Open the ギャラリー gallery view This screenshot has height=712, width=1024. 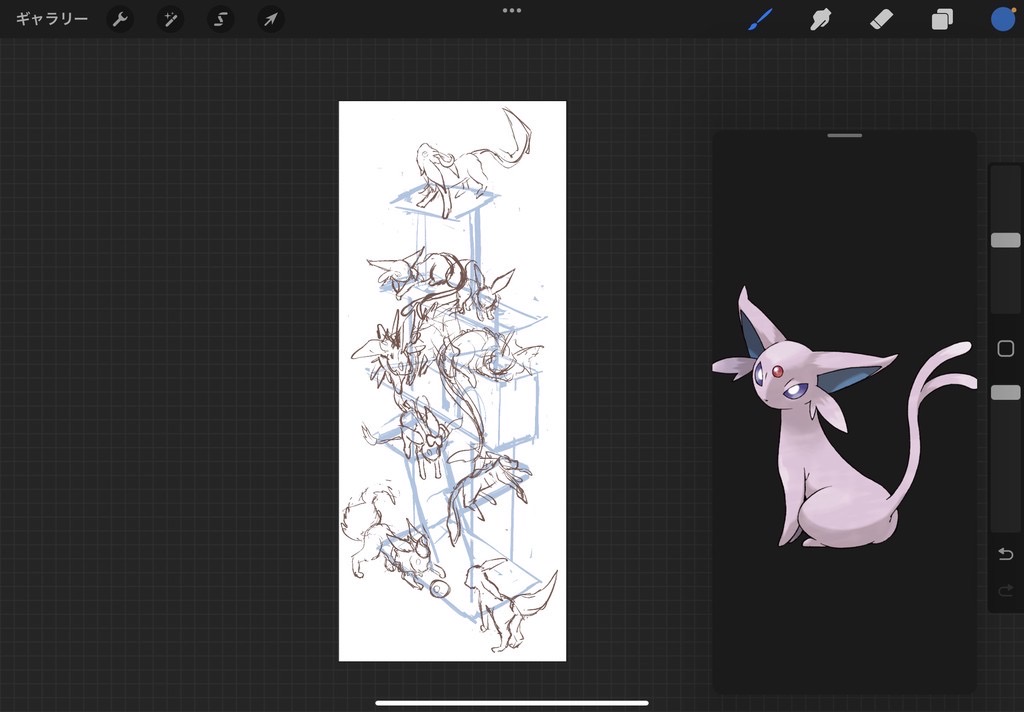[52, 19]
